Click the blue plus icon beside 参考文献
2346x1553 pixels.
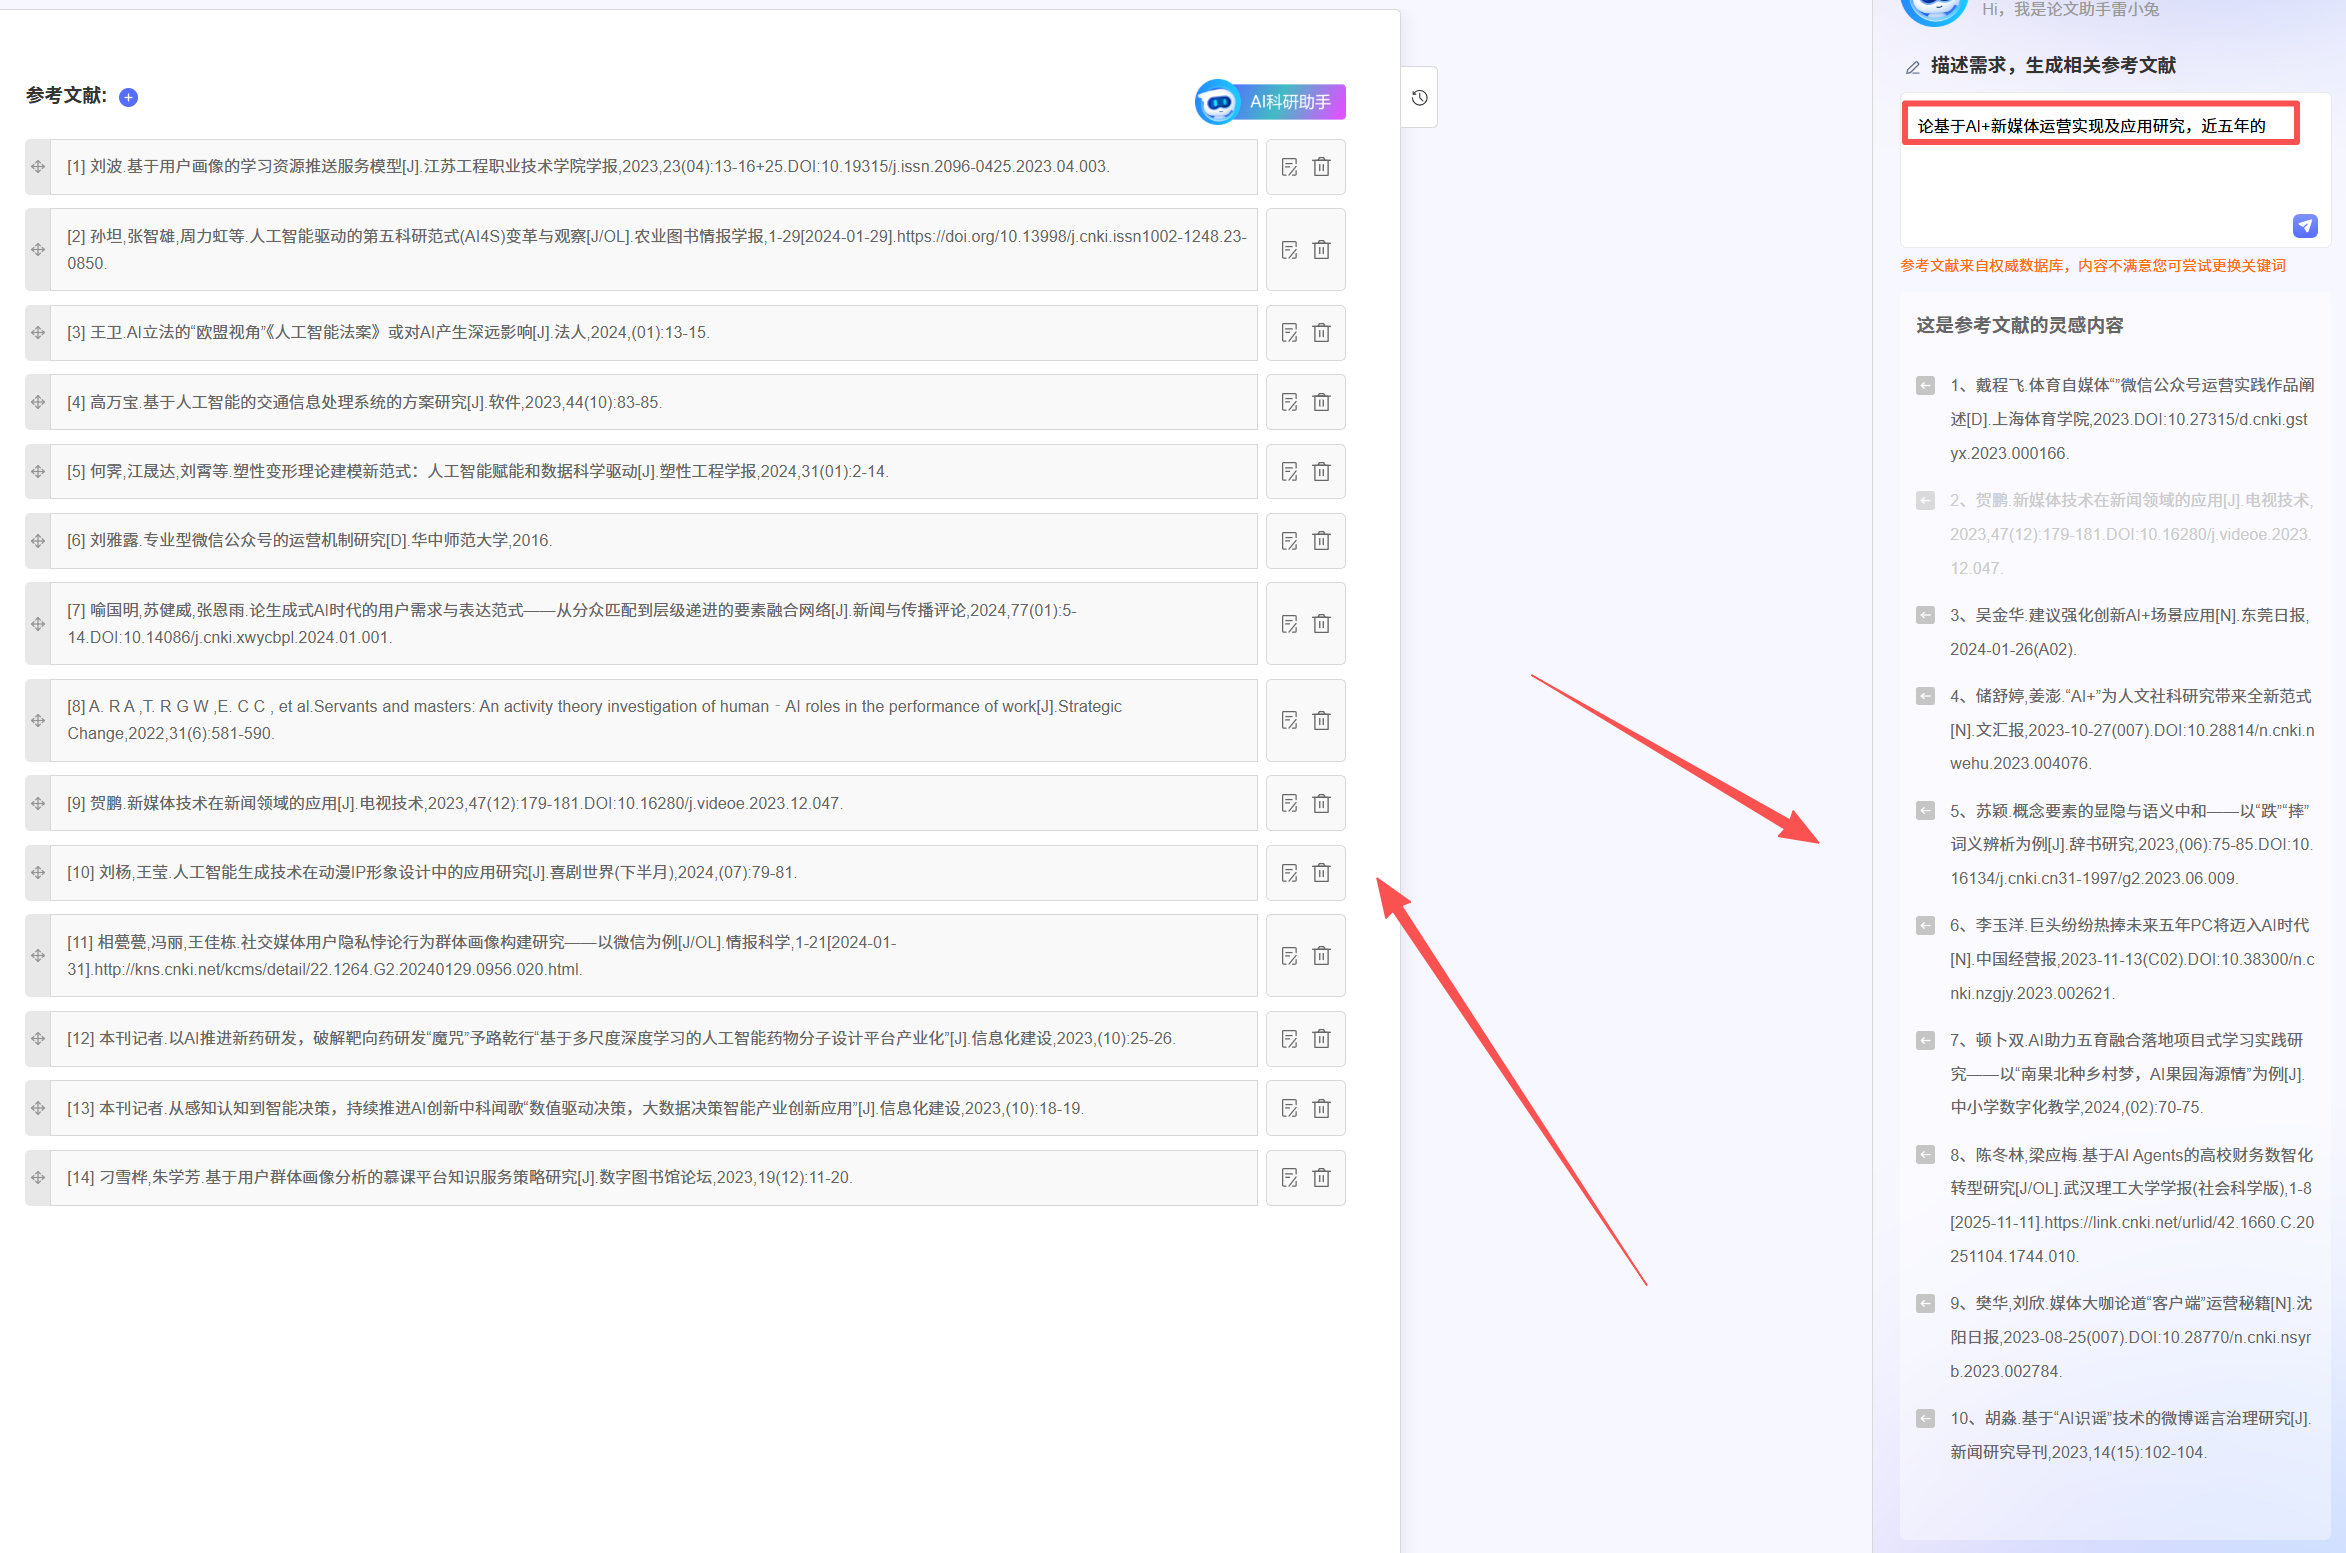click(x=128, y=97)
